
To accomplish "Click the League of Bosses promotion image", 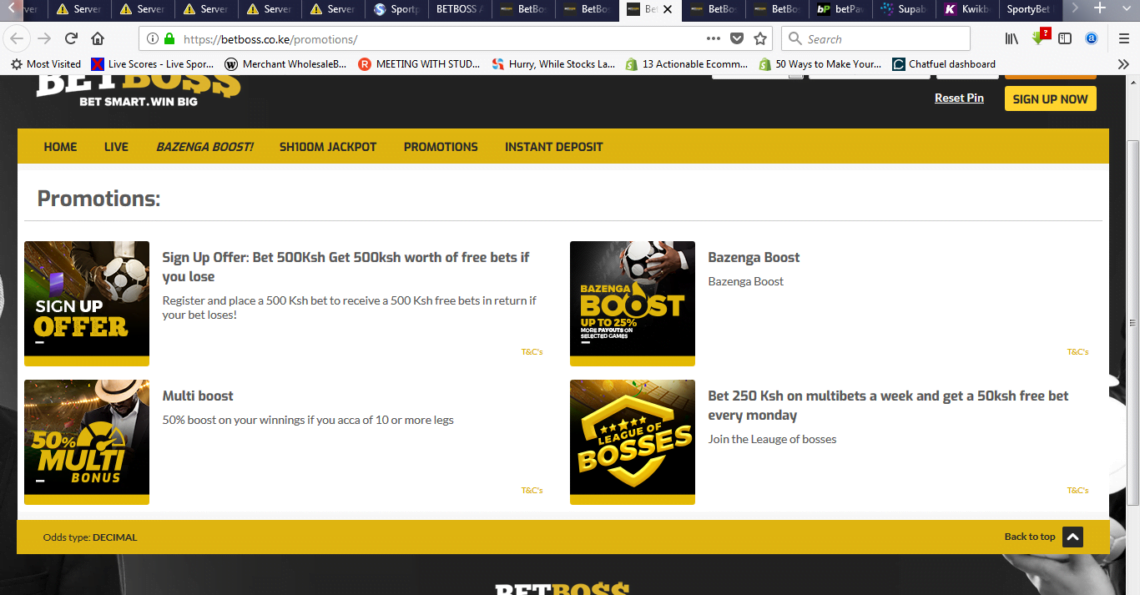I will pyautogui.click(x=633, y=442).
